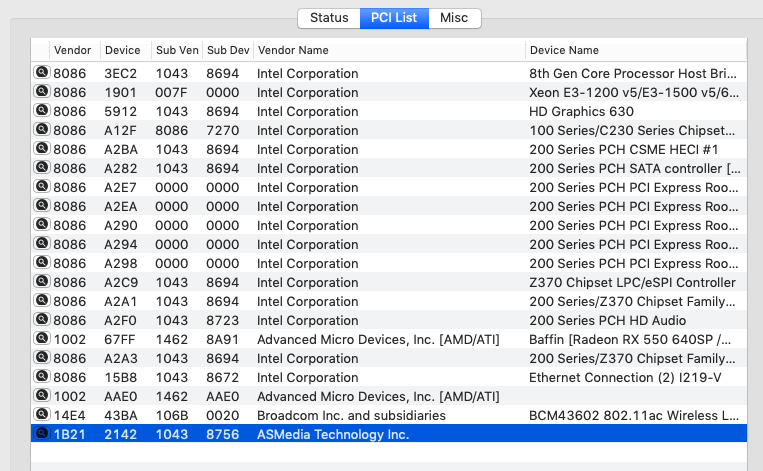
Task: Click the lookup icon for device A294
Action: (42, 243)
